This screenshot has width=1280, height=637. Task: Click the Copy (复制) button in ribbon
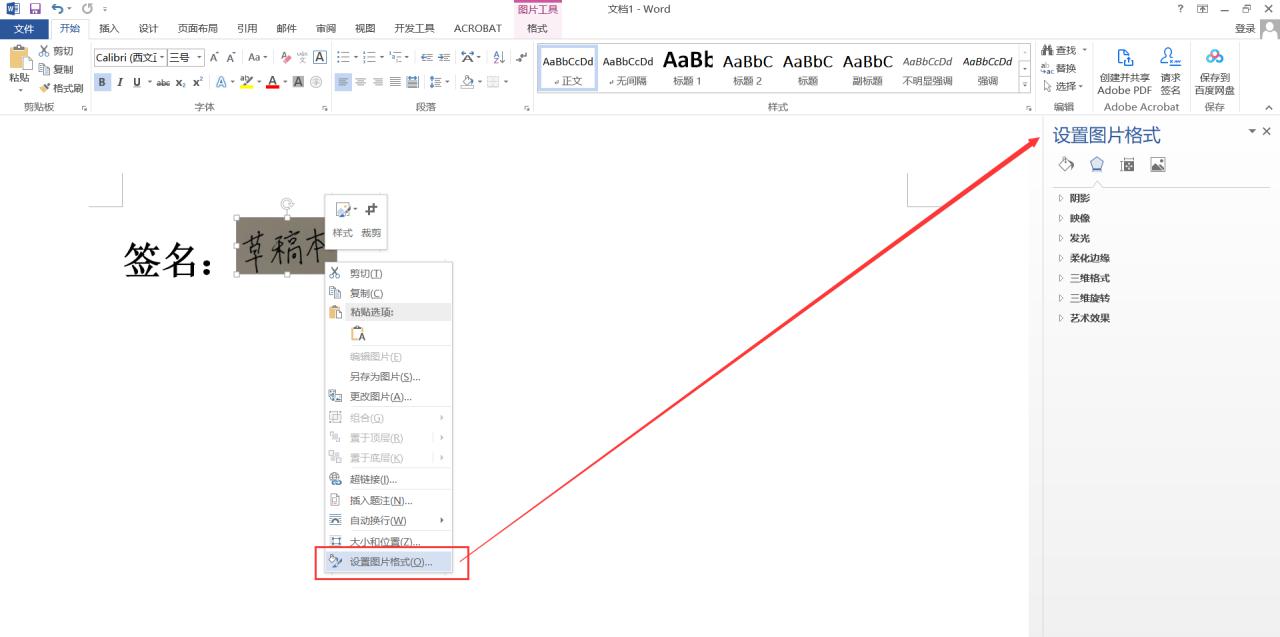click(56, 69)
